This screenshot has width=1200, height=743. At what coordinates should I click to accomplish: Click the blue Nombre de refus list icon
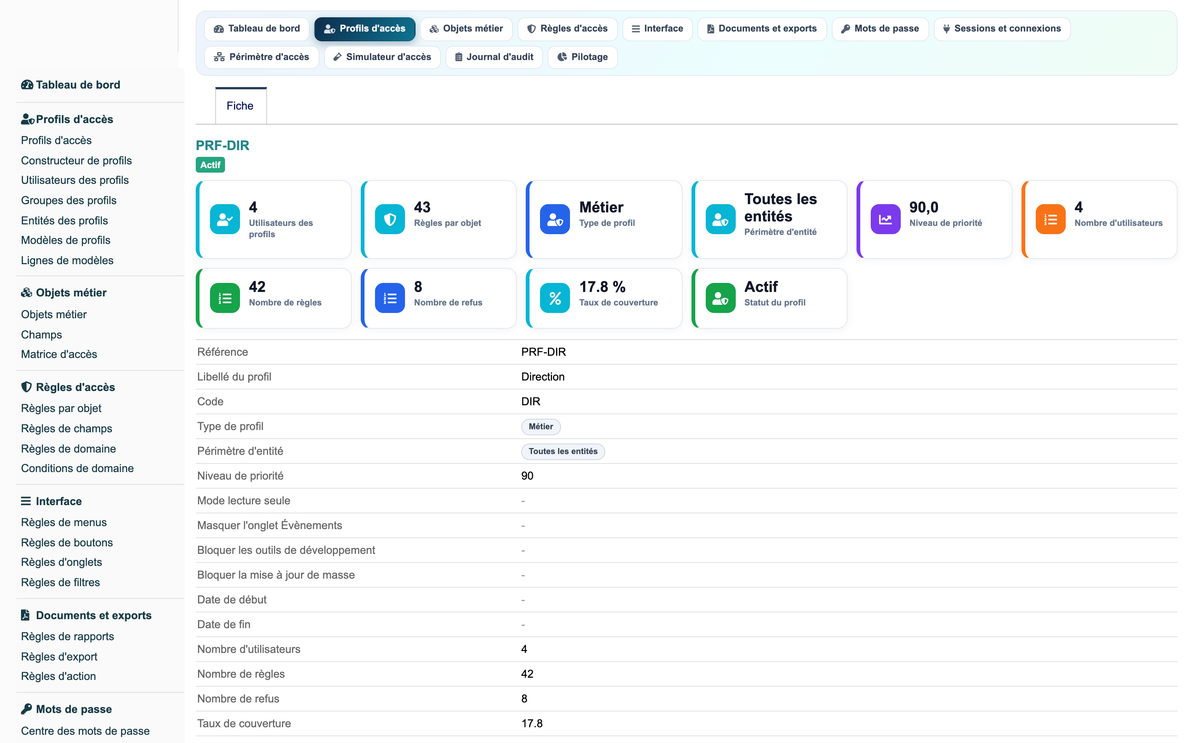390,298
